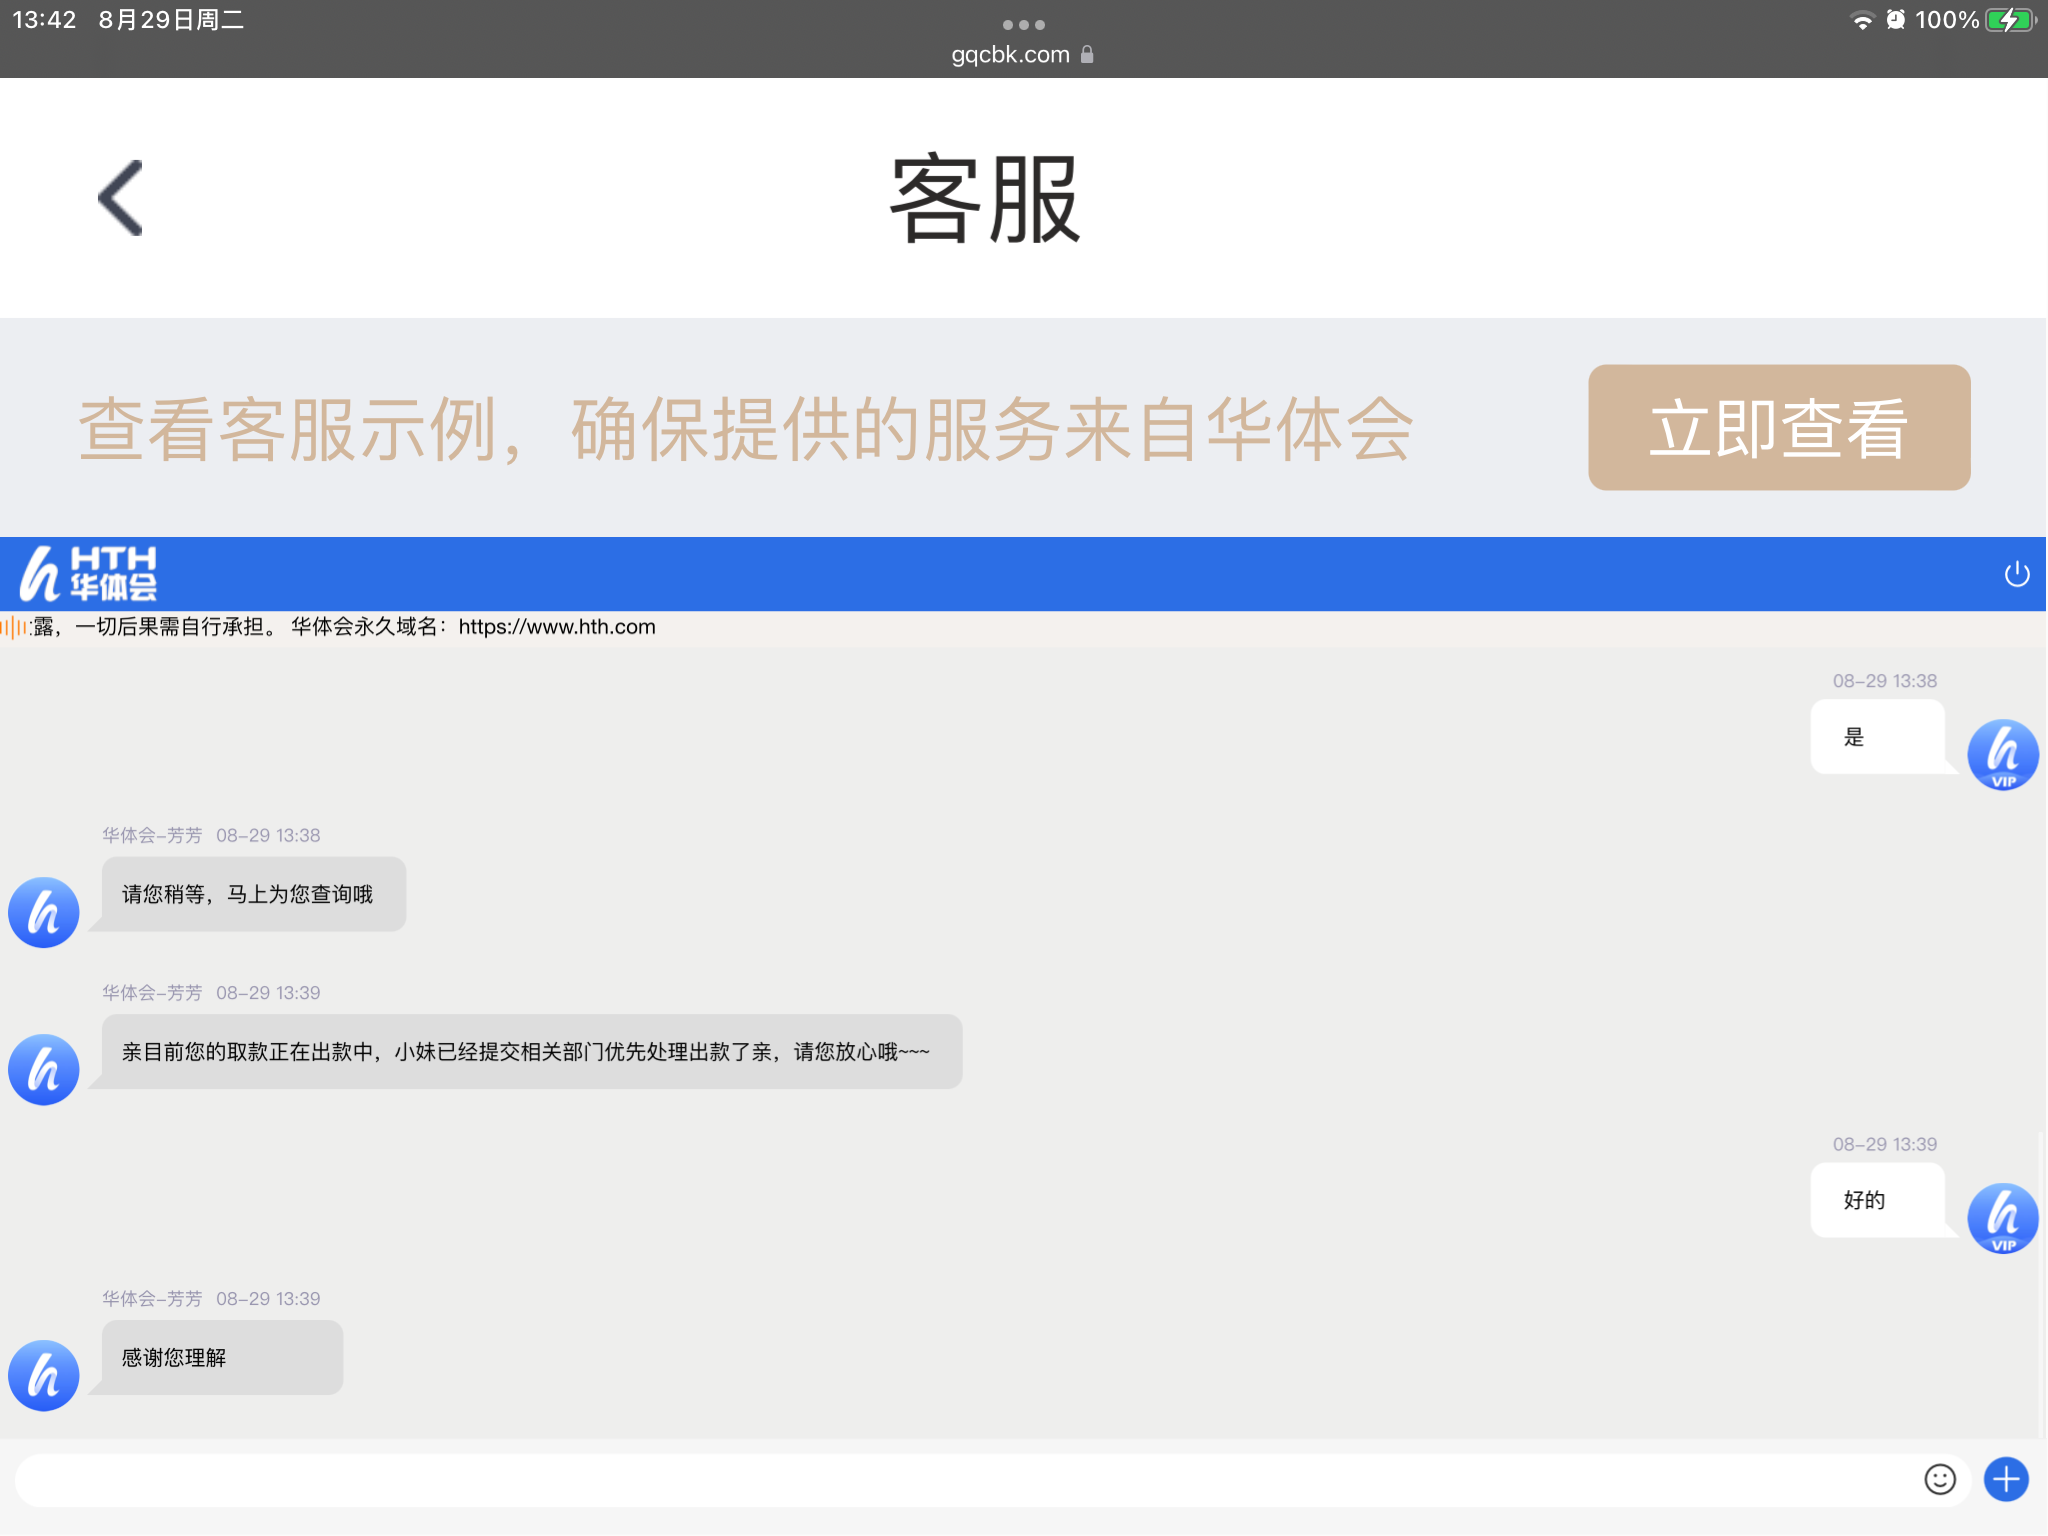Tap the orange announcement speaker icon
Viewport: 2048px width, 1536px height.
pos(14,627)
